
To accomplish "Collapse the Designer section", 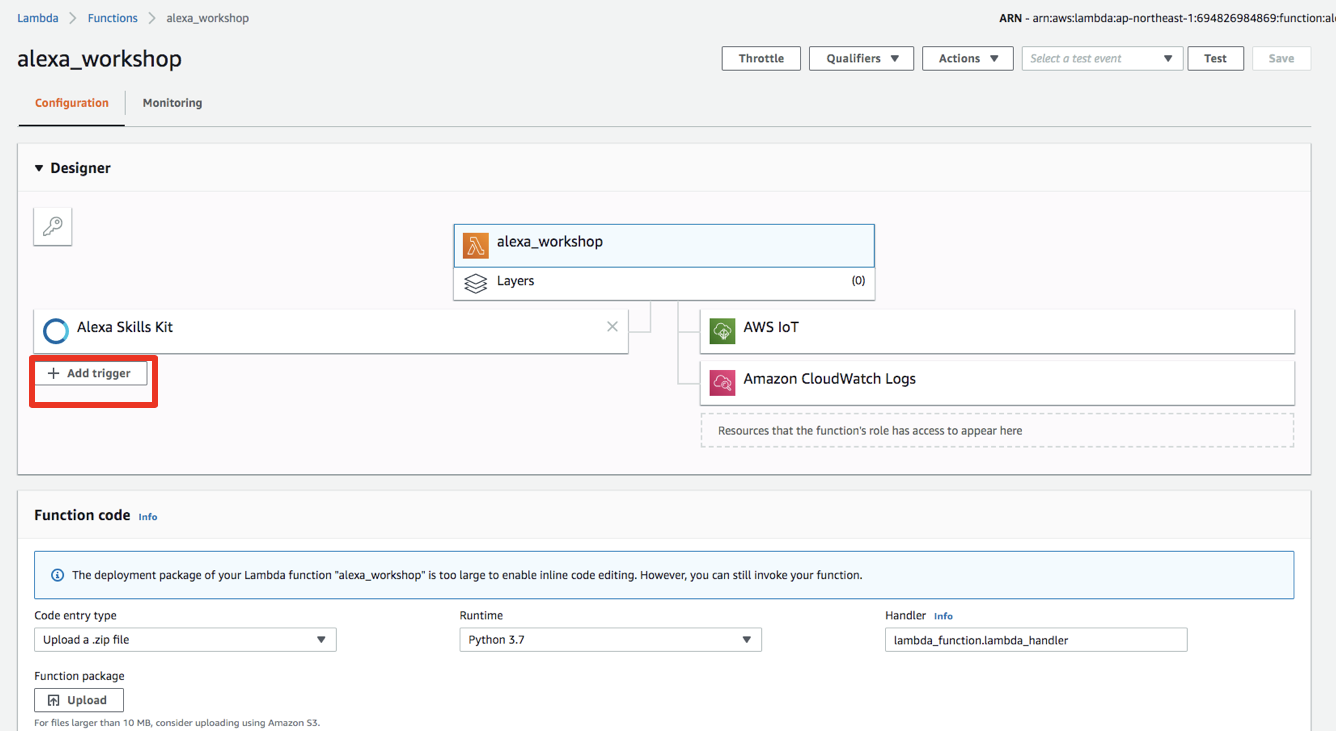I will (39, 168).
